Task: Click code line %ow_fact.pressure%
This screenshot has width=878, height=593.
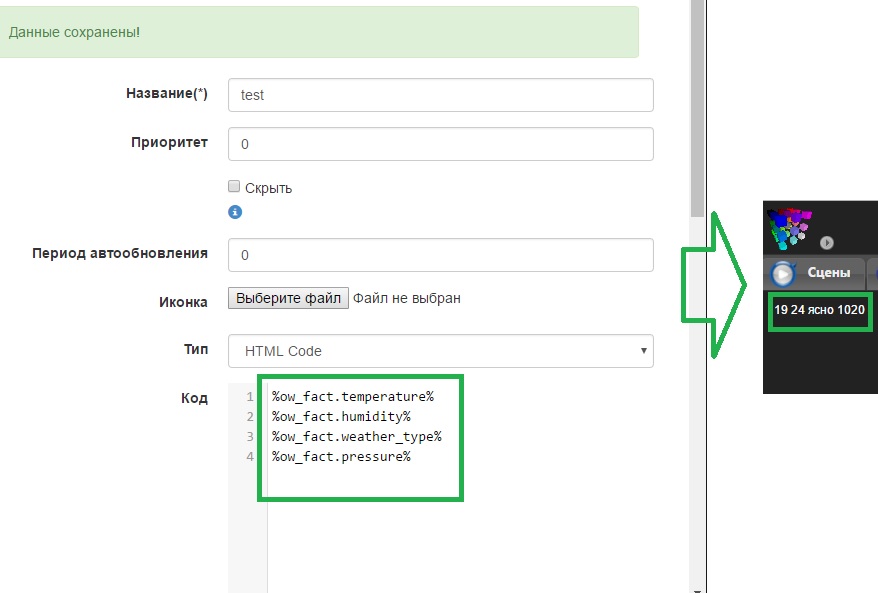Action: click(342, 457)
